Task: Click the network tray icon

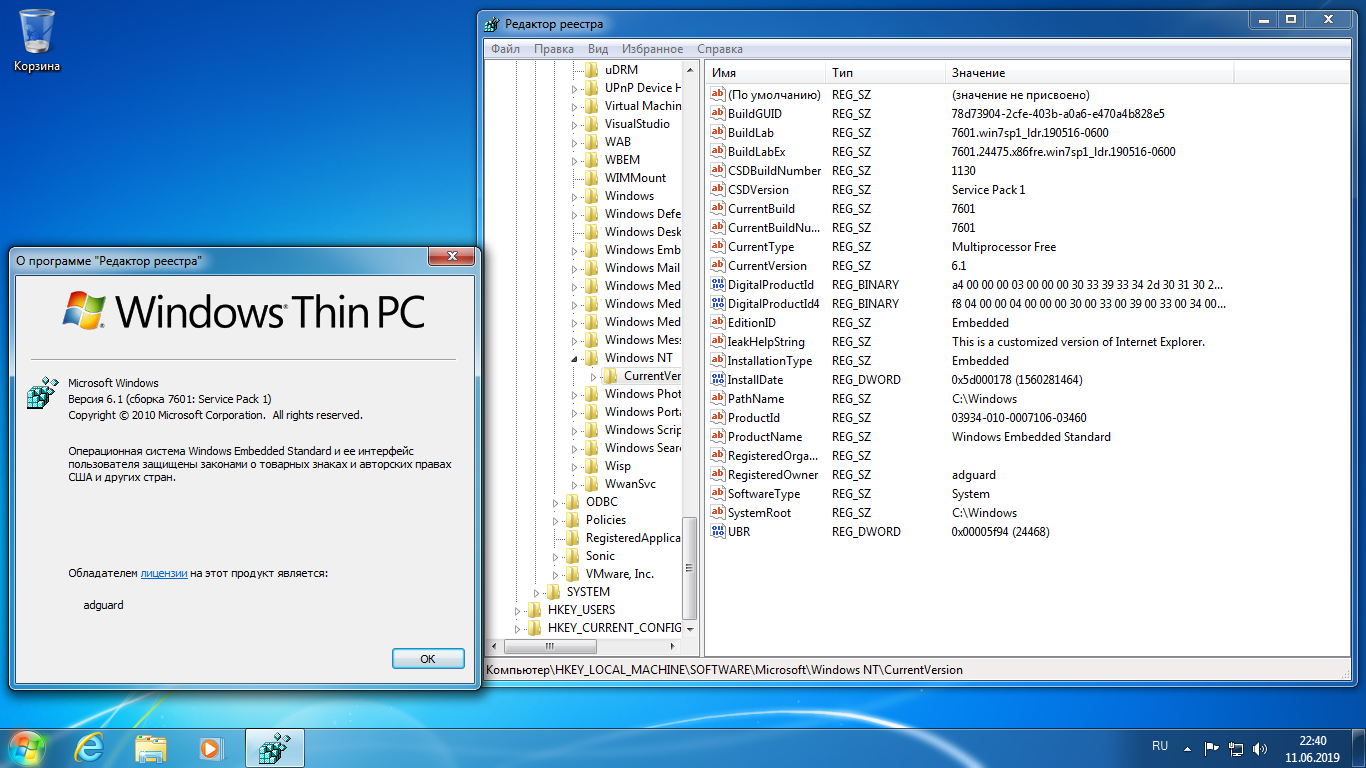Action: [x=1236, y=748]
